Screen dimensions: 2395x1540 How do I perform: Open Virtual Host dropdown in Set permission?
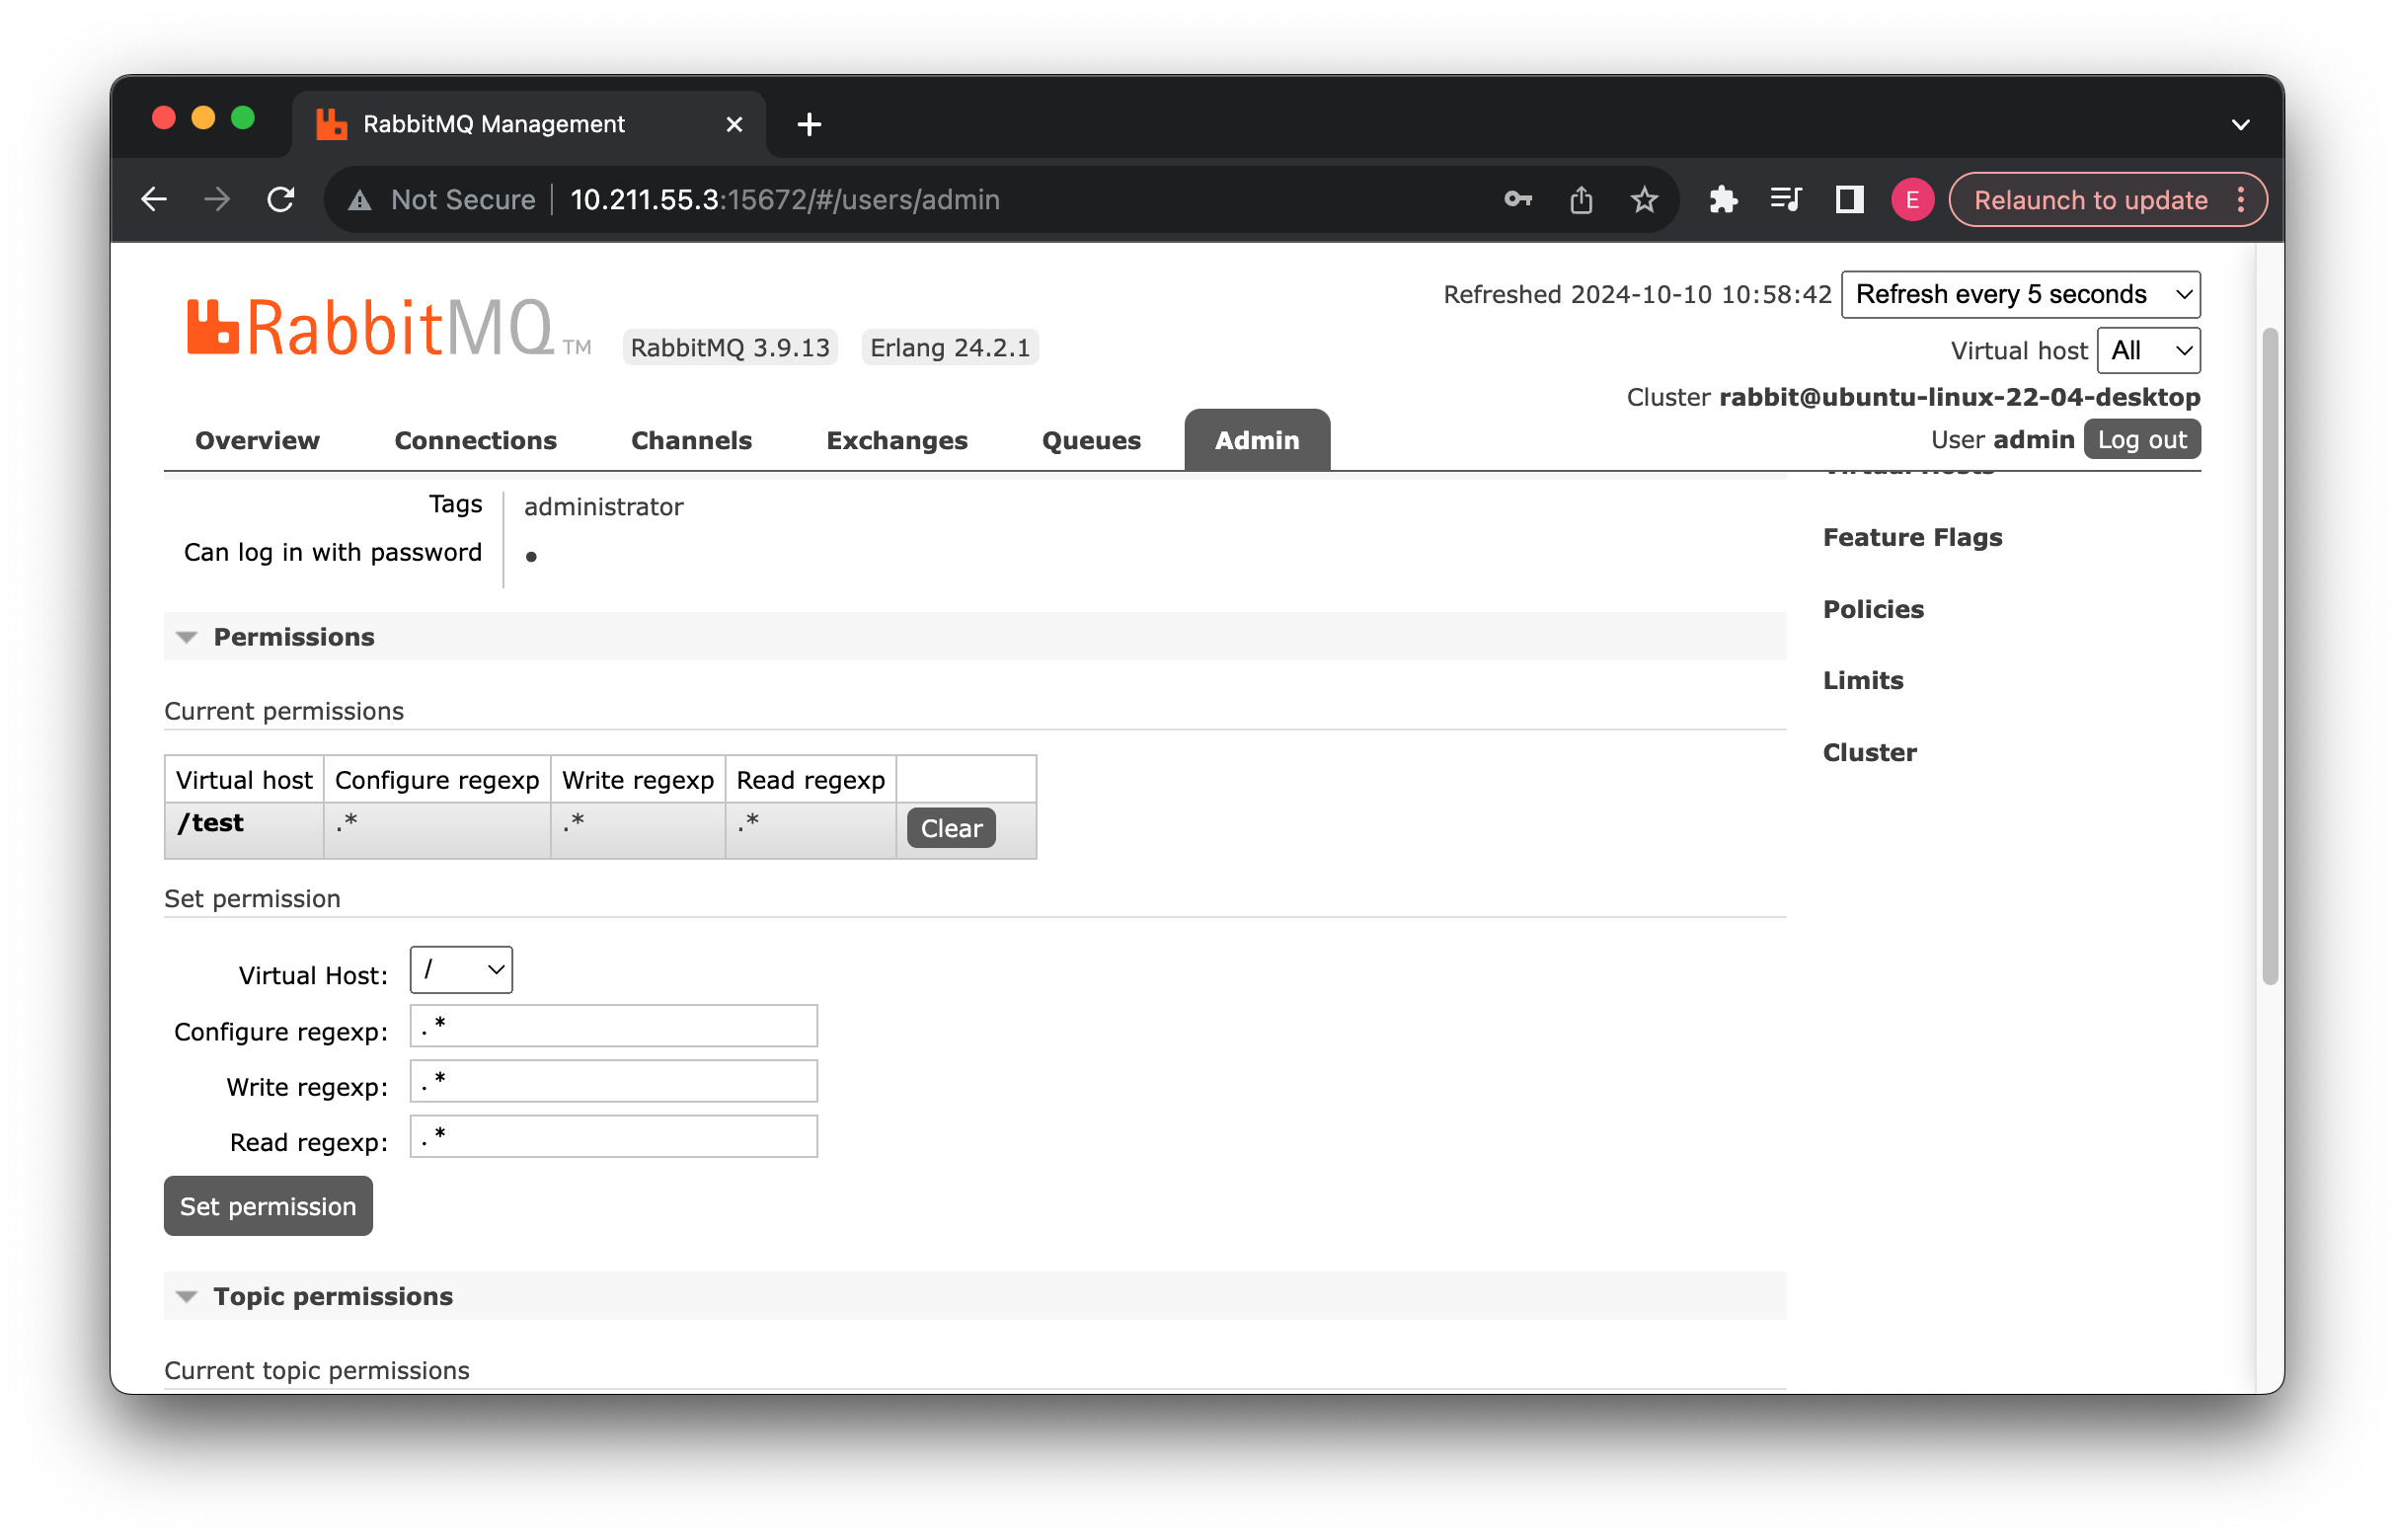tap(461, 970)
